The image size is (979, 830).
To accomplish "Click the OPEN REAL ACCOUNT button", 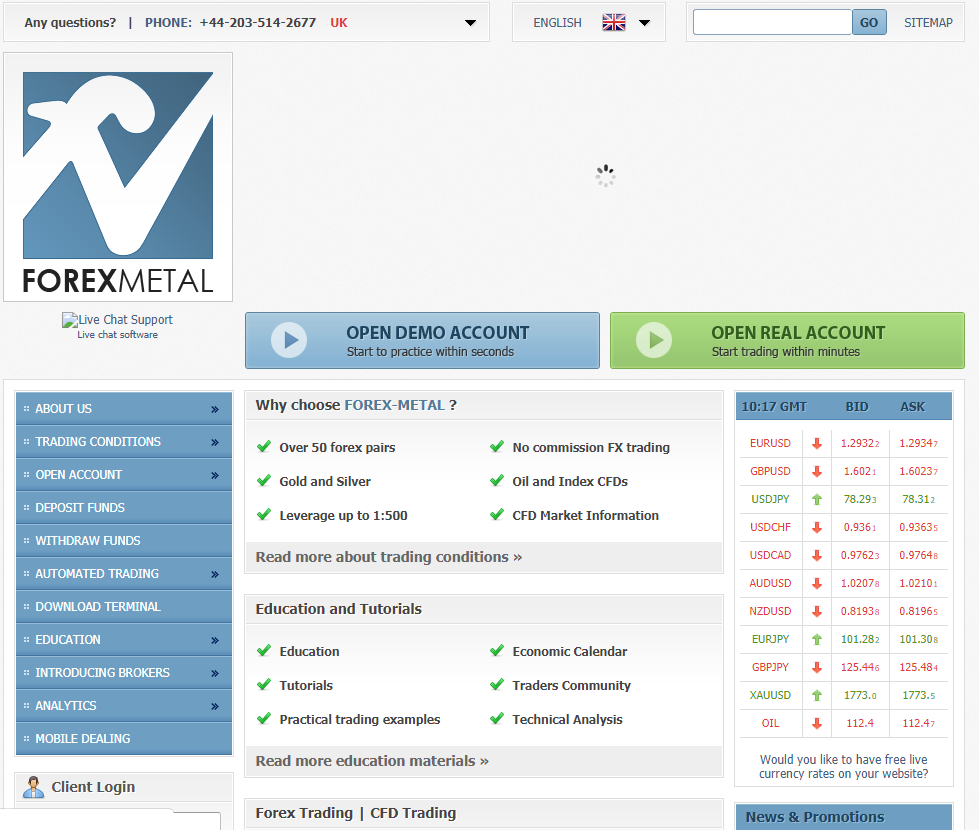I will pos(787,340).
